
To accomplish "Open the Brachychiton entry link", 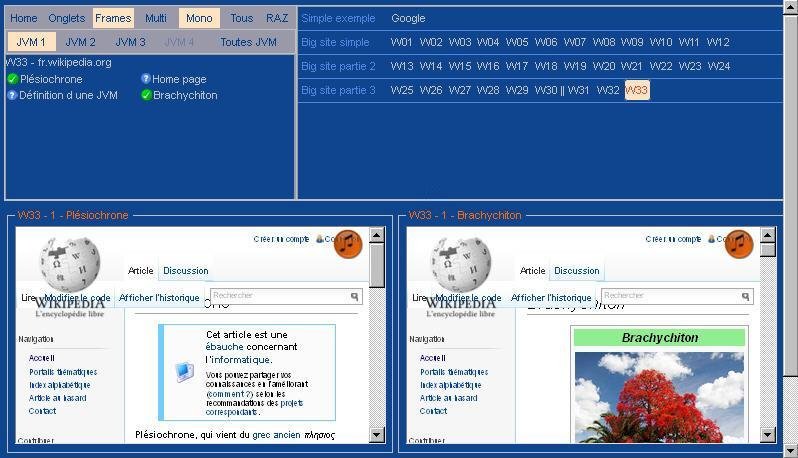I will pos(185,95).
